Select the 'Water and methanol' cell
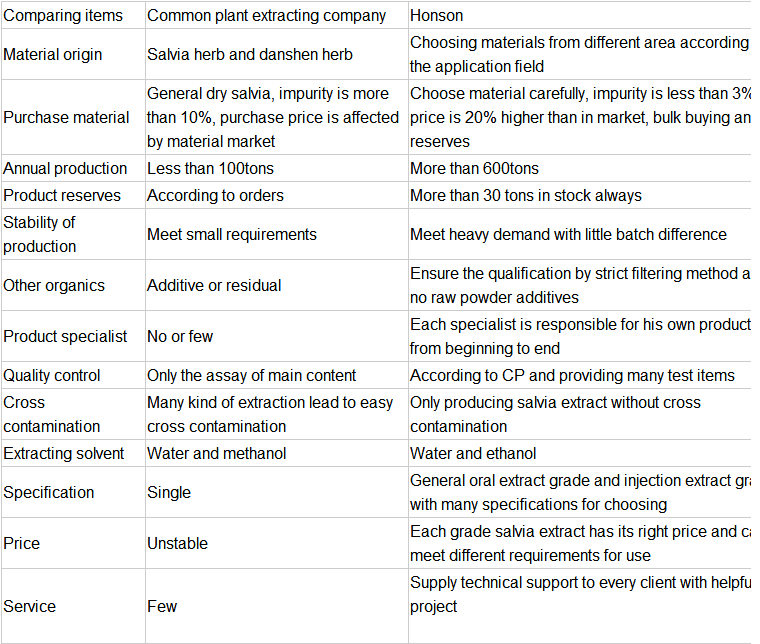Image resolution: width=760 pixels, height=644 pixels. tap(216, 453)
